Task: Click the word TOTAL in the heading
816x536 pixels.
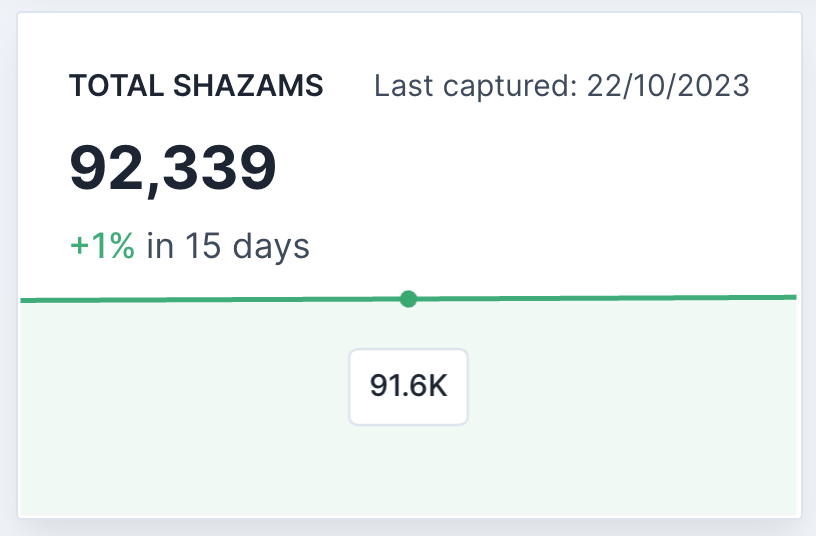Action: [117, 86]
